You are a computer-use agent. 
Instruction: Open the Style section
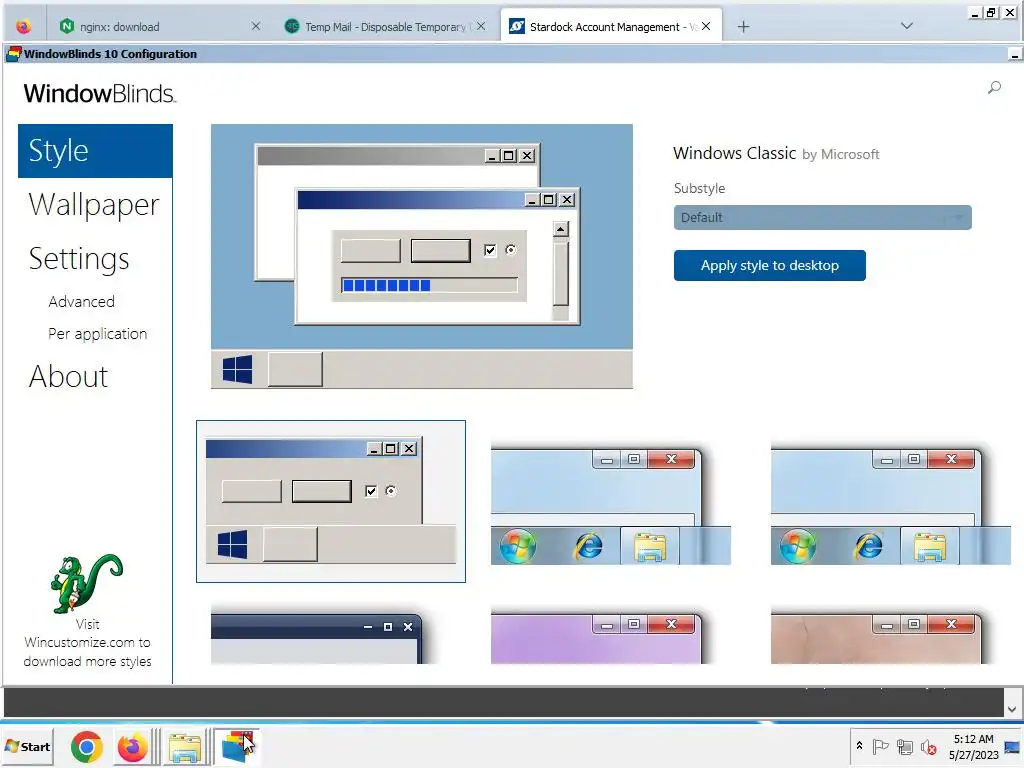coord(95,151)
